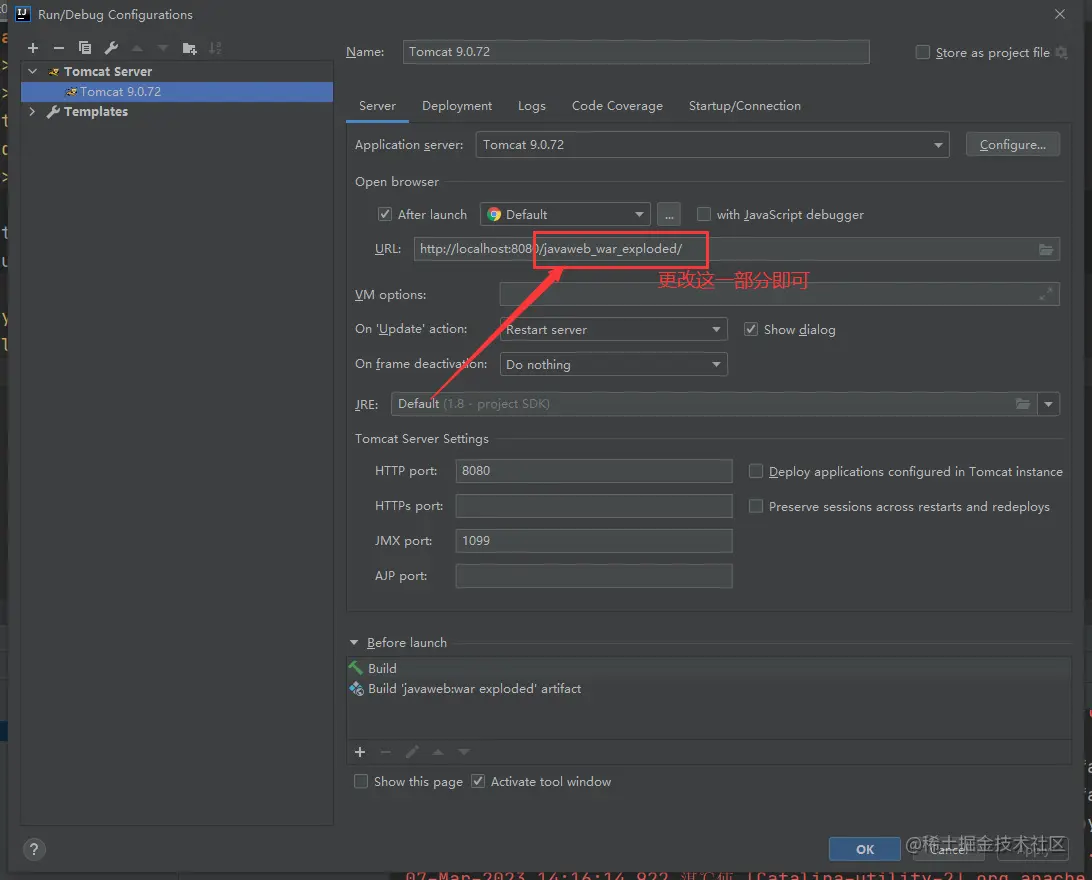Toggle Store as project file checkbox

pyautogui.click(x=923, y=52)
